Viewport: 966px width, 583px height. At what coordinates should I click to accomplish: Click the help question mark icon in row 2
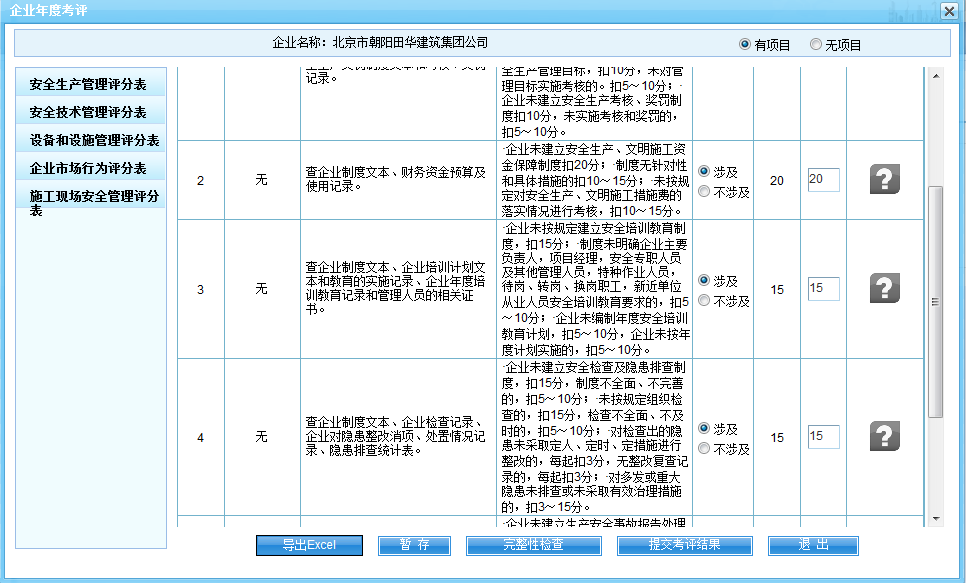tap(884, 181)
